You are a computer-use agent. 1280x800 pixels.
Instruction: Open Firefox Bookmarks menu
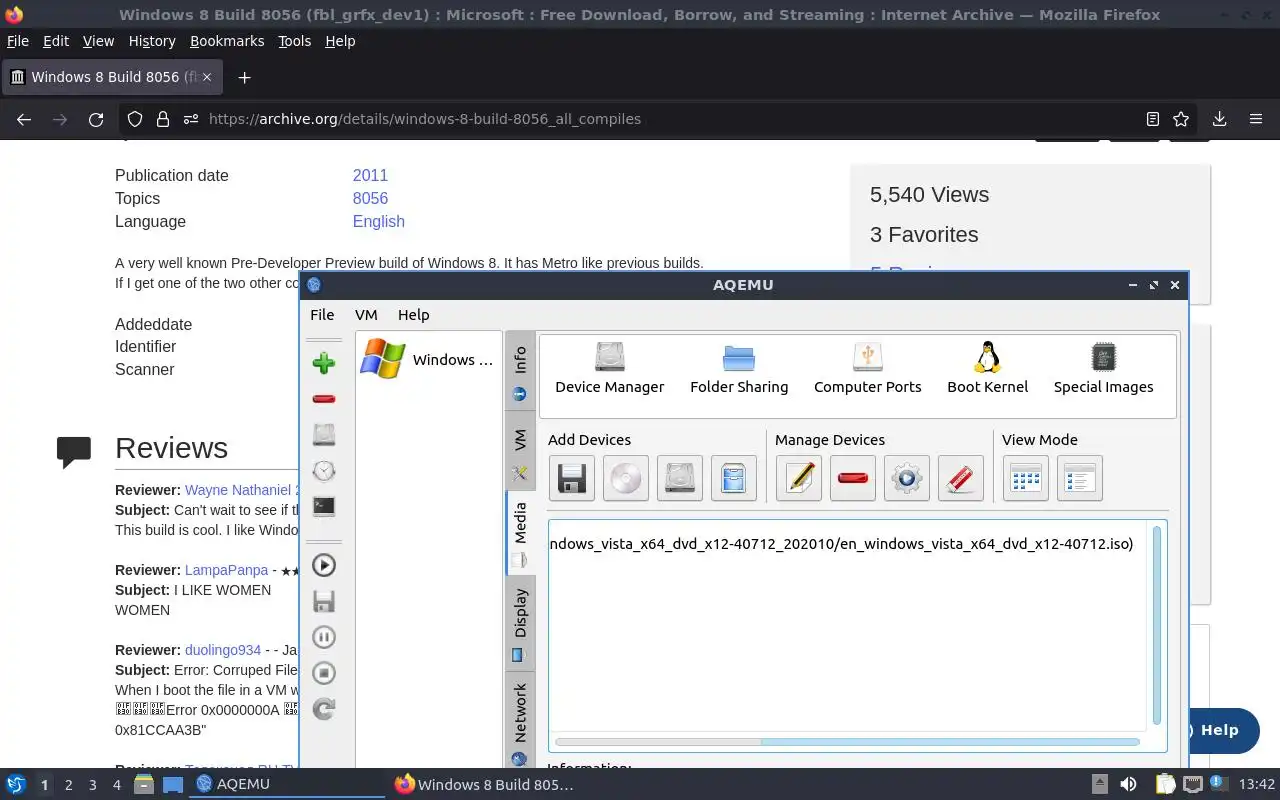(x=227, y=41)
